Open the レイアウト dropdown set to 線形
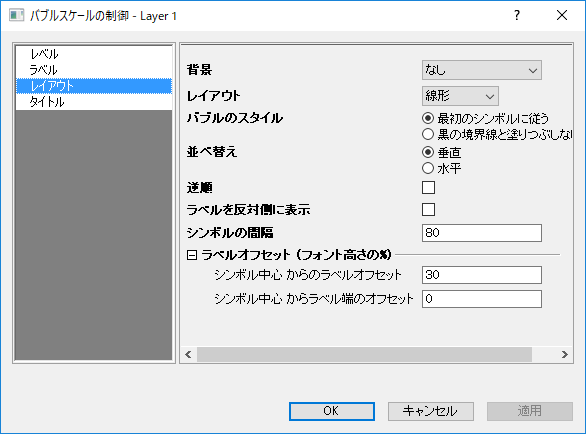 coord(460,96)
